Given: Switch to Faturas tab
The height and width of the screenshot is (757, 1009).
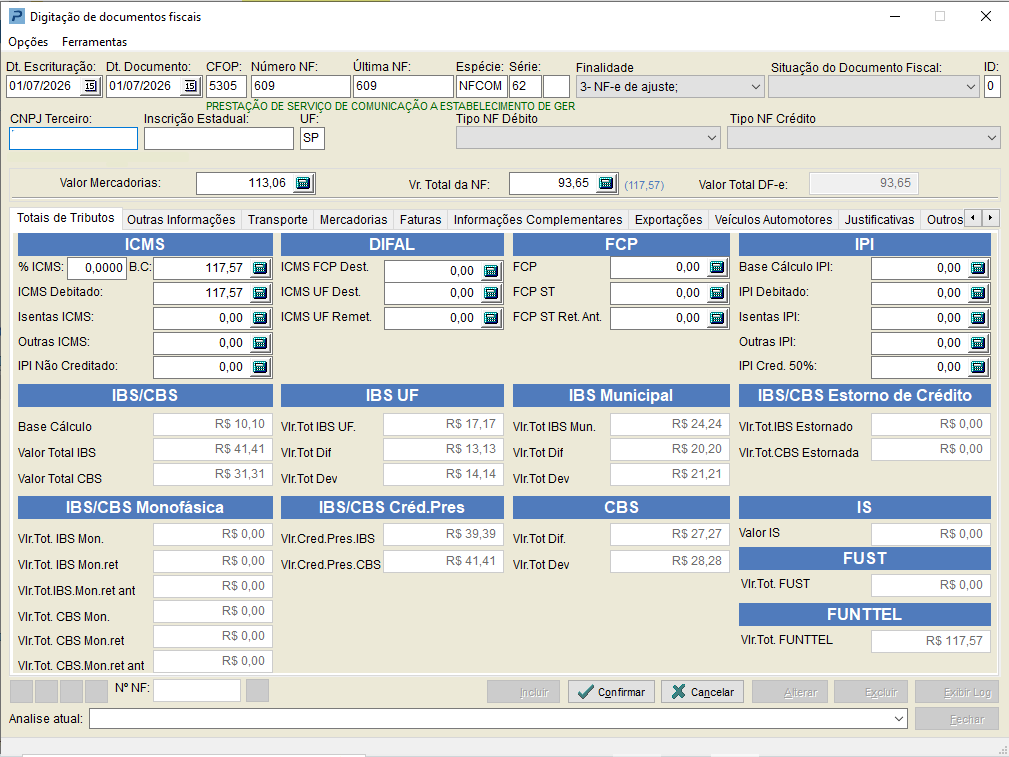Looking at the screenshot, I should pyautogui.click(x=420, y=220).
